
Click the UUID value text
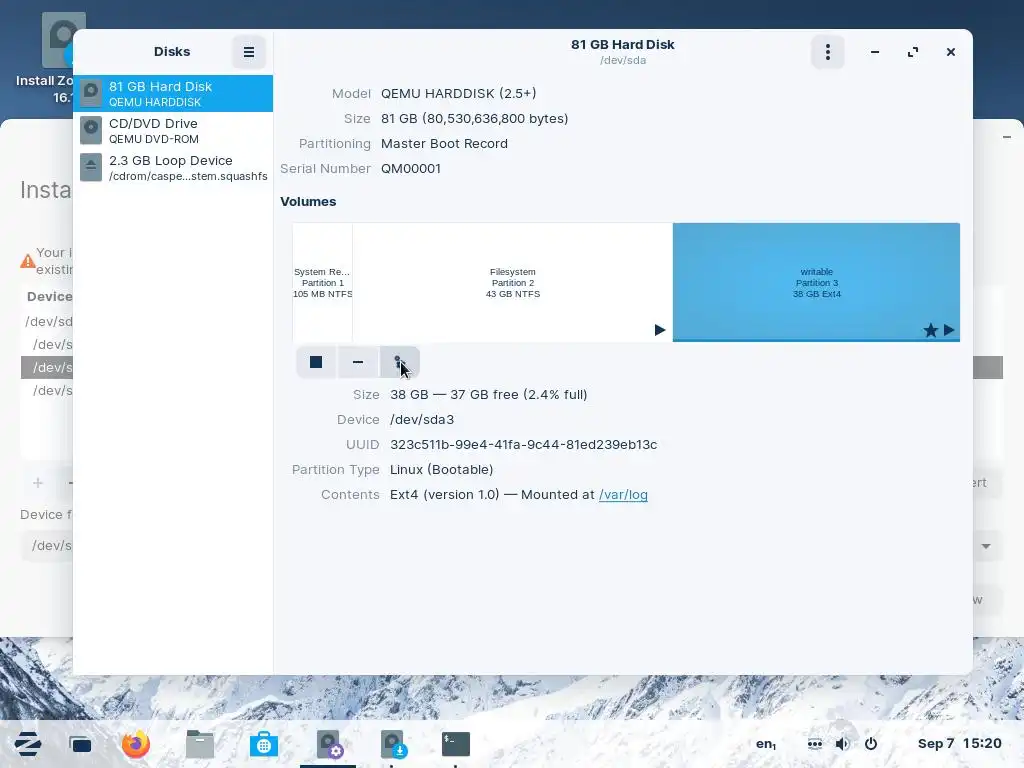point(523,445)
